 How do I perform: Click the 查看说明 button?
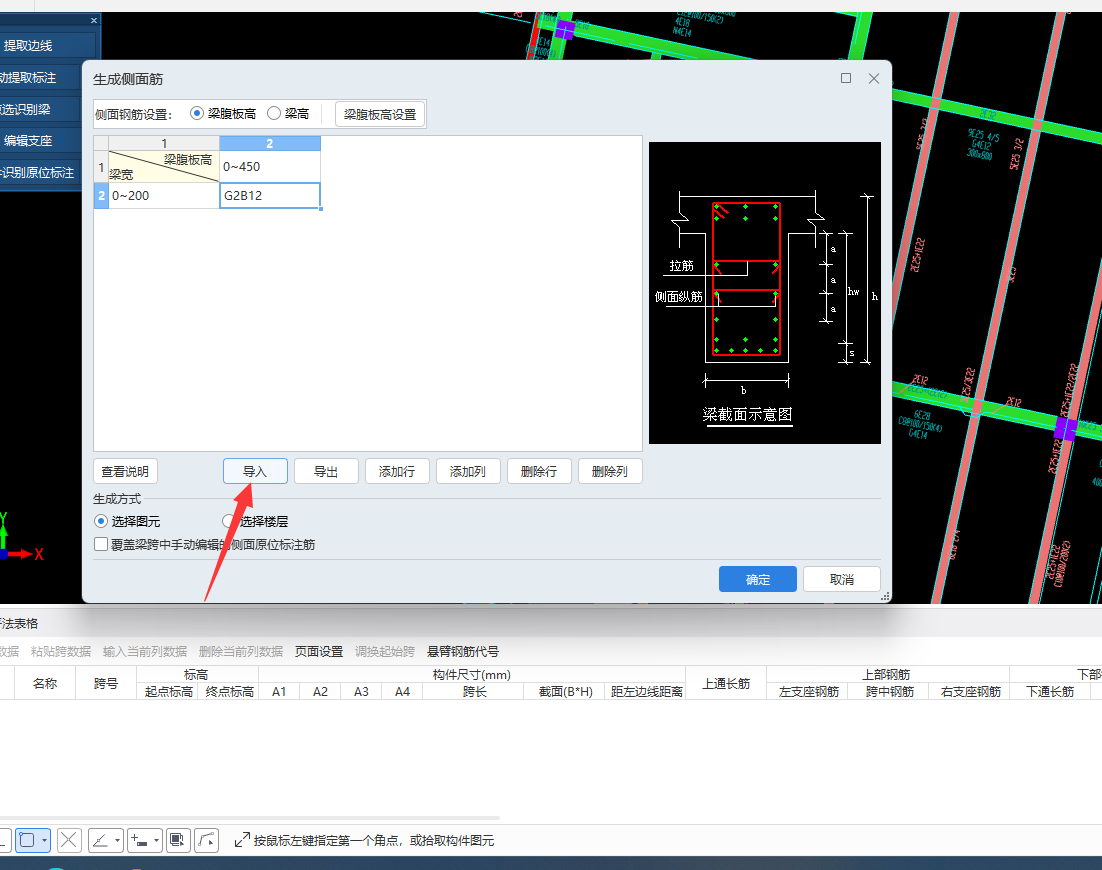click(125, 471)
